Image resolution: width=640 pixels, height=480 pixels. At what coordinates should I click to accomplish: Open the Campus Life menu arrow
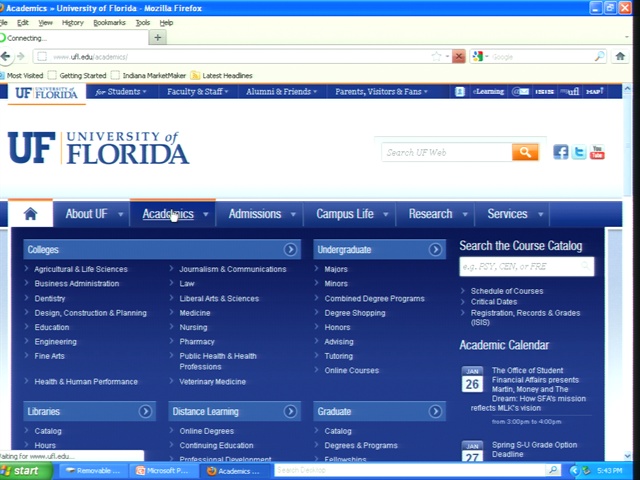coord(385,214)
